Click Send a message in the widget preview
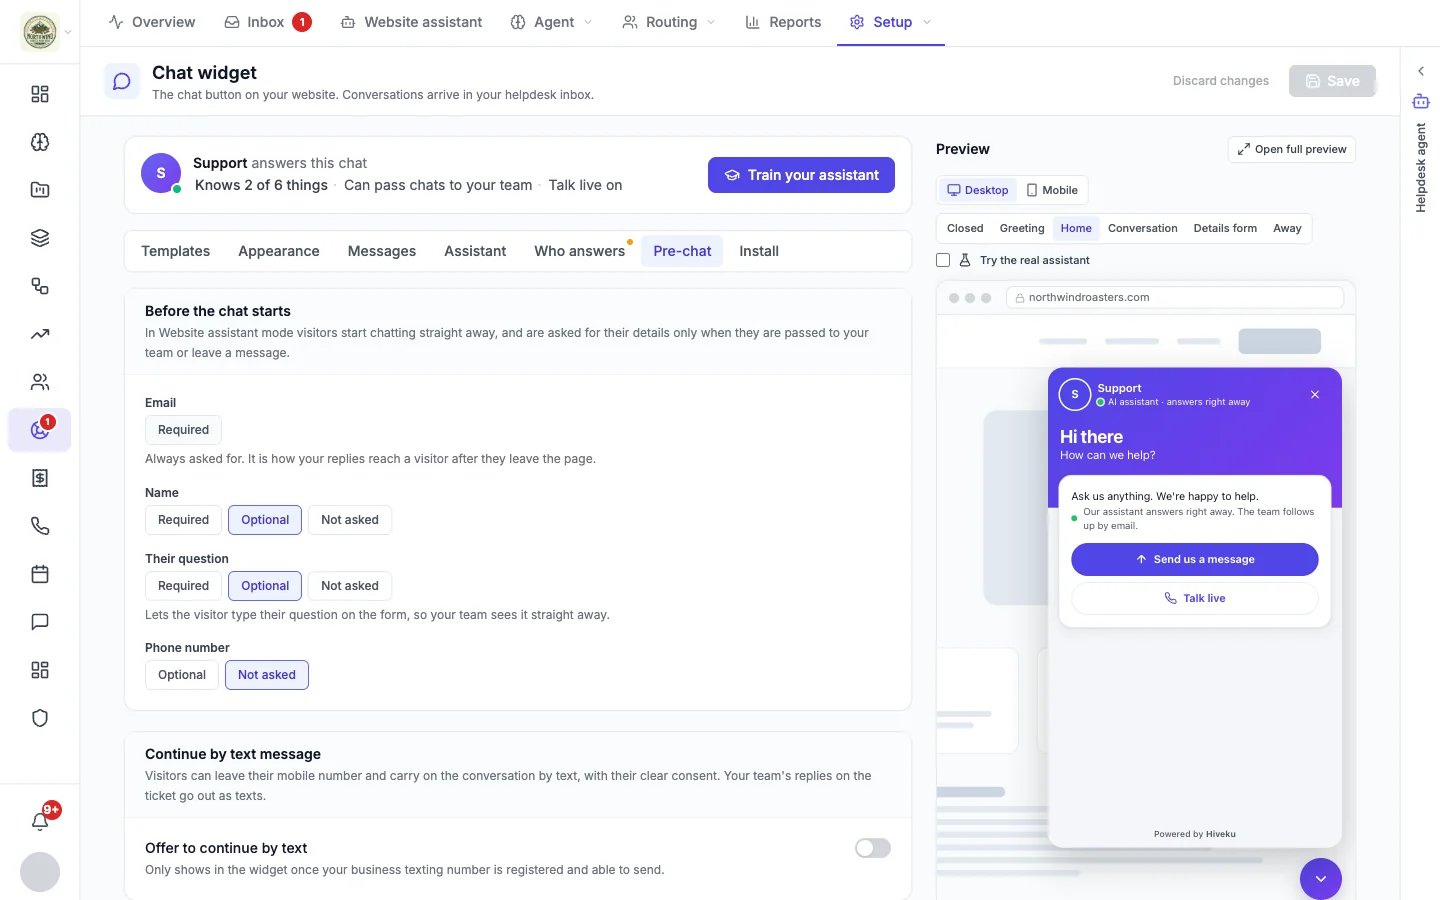This screenshot has height=900, width=1440. [x=1195, y=559]
